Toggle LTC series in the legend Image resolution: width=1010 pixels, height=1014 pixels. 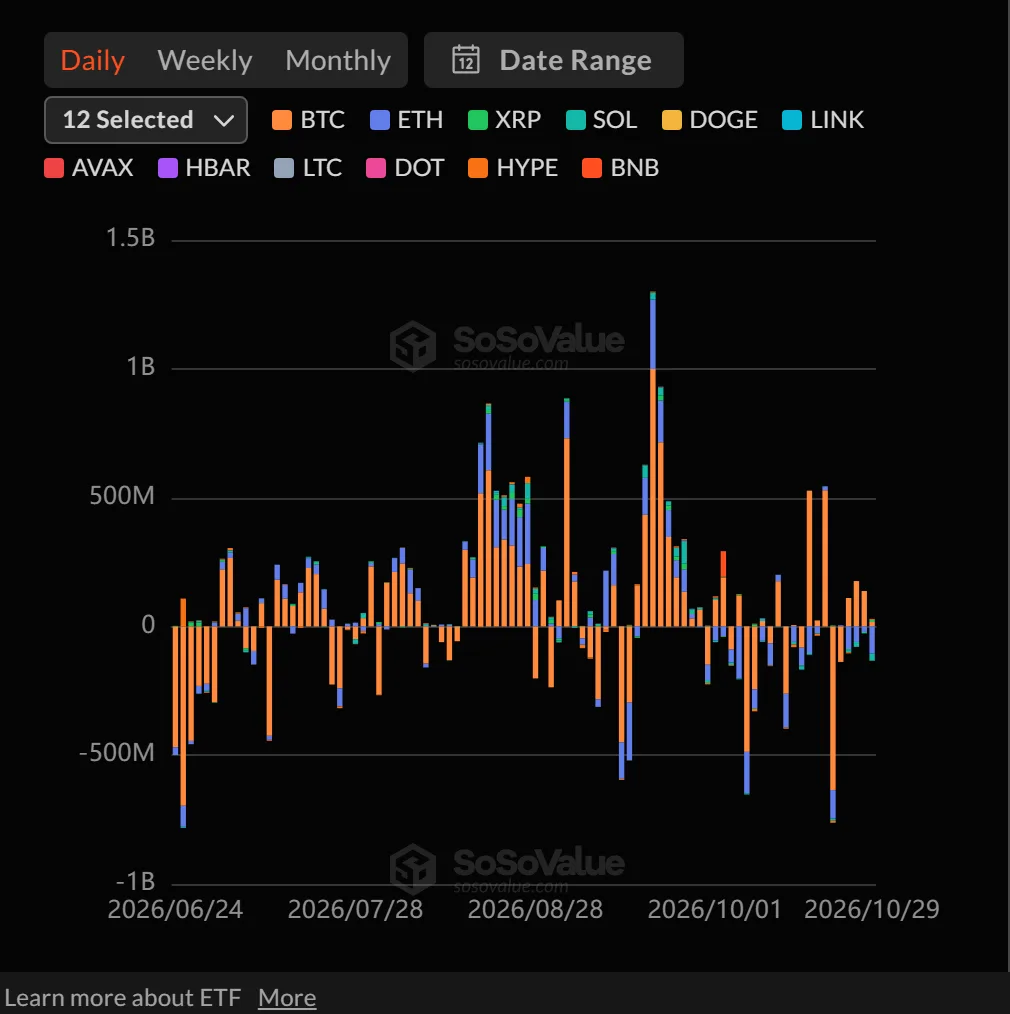pos(308,168)
